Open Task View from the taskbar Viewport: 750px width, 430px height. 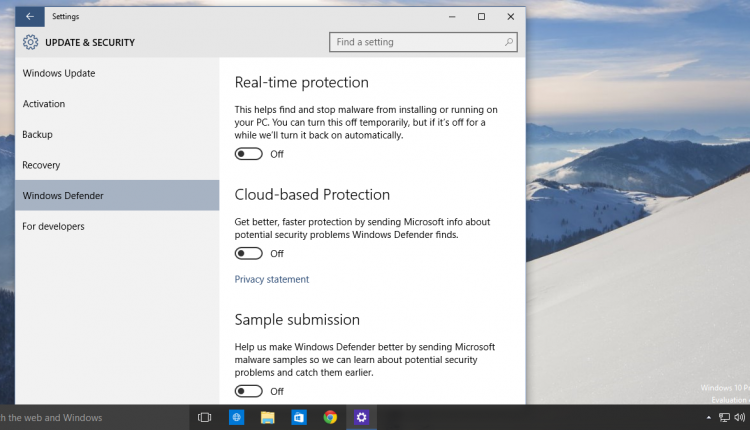tap(204, 418)
